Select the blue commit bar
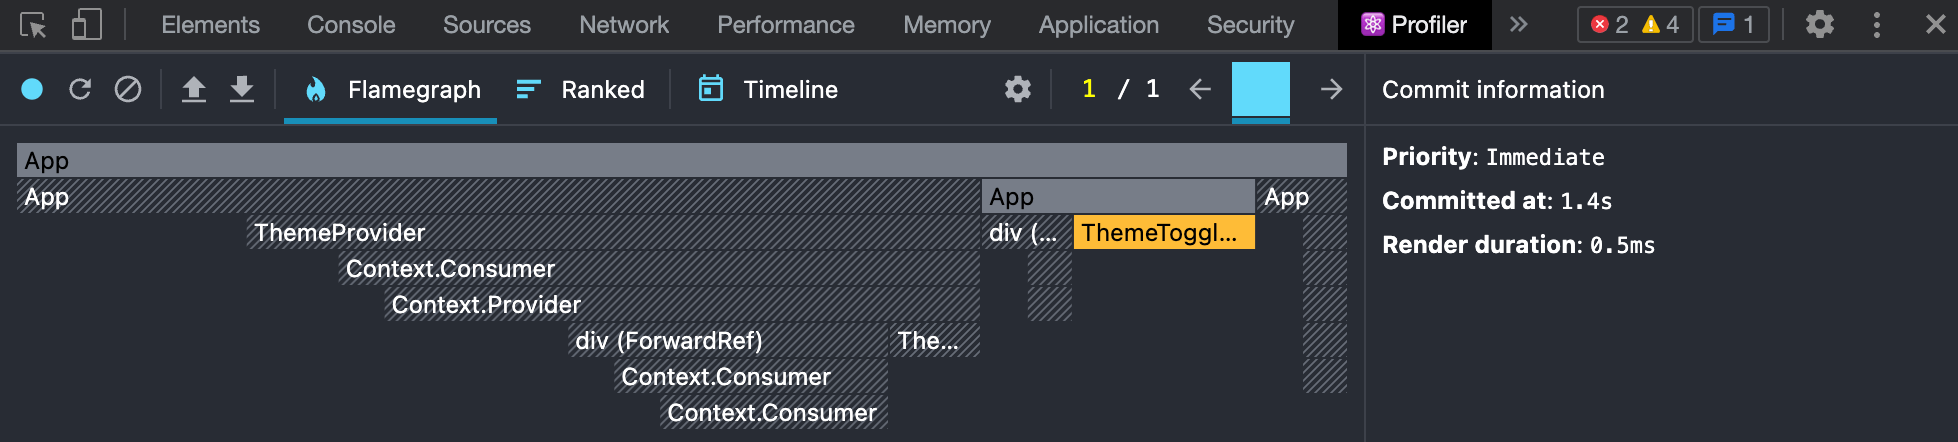 [x=1261, y=90]
